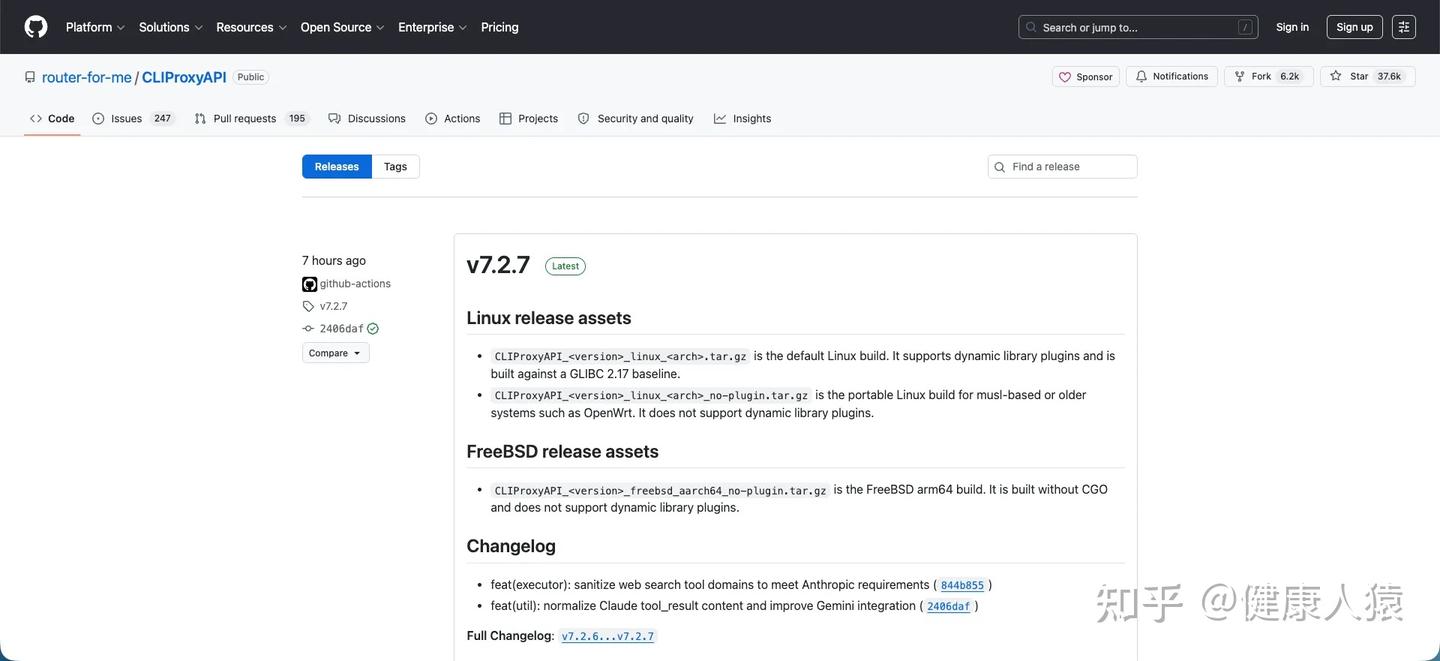Screen dimensions: 1440x661
Task: Expand the Enterprise menu
Action: coord(432,27)
